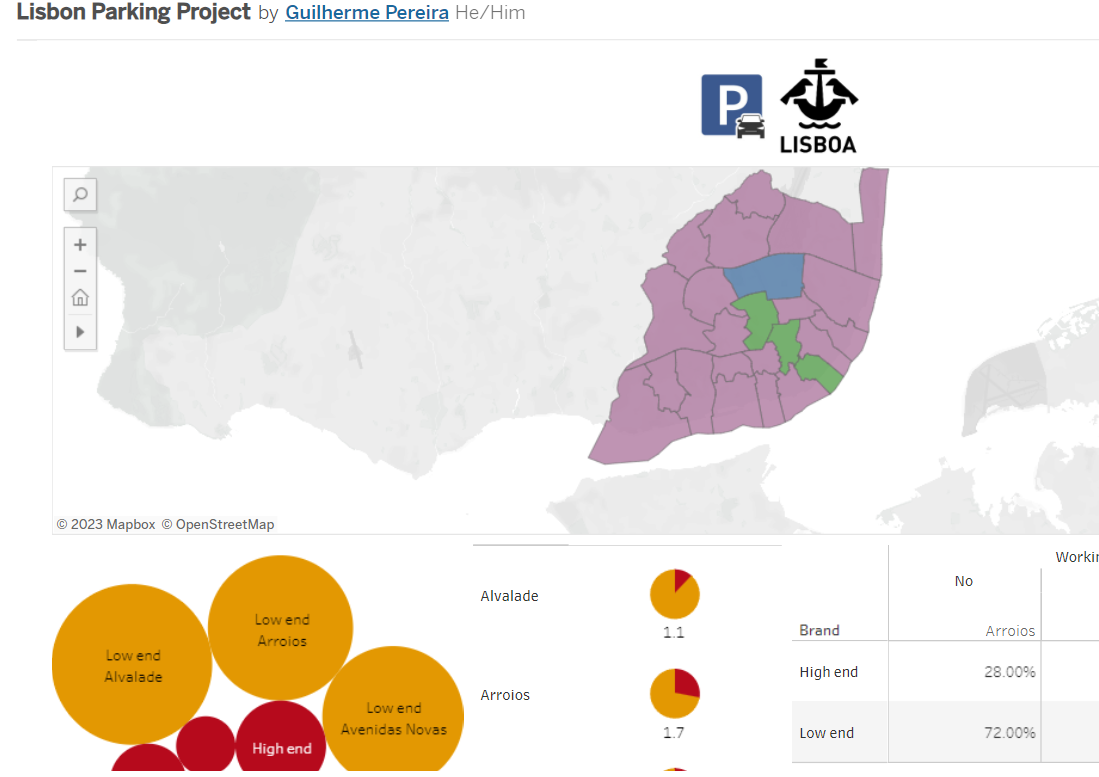Click the Arroios pie chart
Image resolution: width=1099 pixels, height=777 pixels.
[674, 694]
